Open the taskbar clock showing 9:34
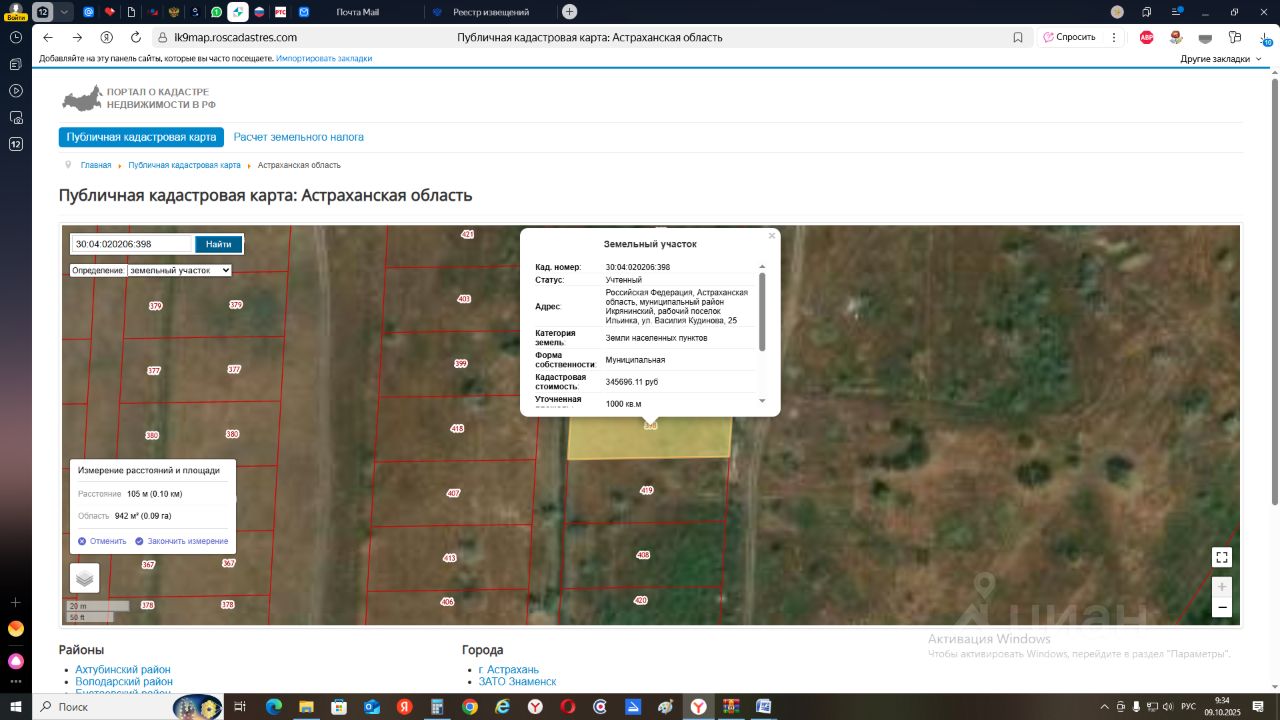This screenshot has width=1280, height=720. (x=1223, y=707)
